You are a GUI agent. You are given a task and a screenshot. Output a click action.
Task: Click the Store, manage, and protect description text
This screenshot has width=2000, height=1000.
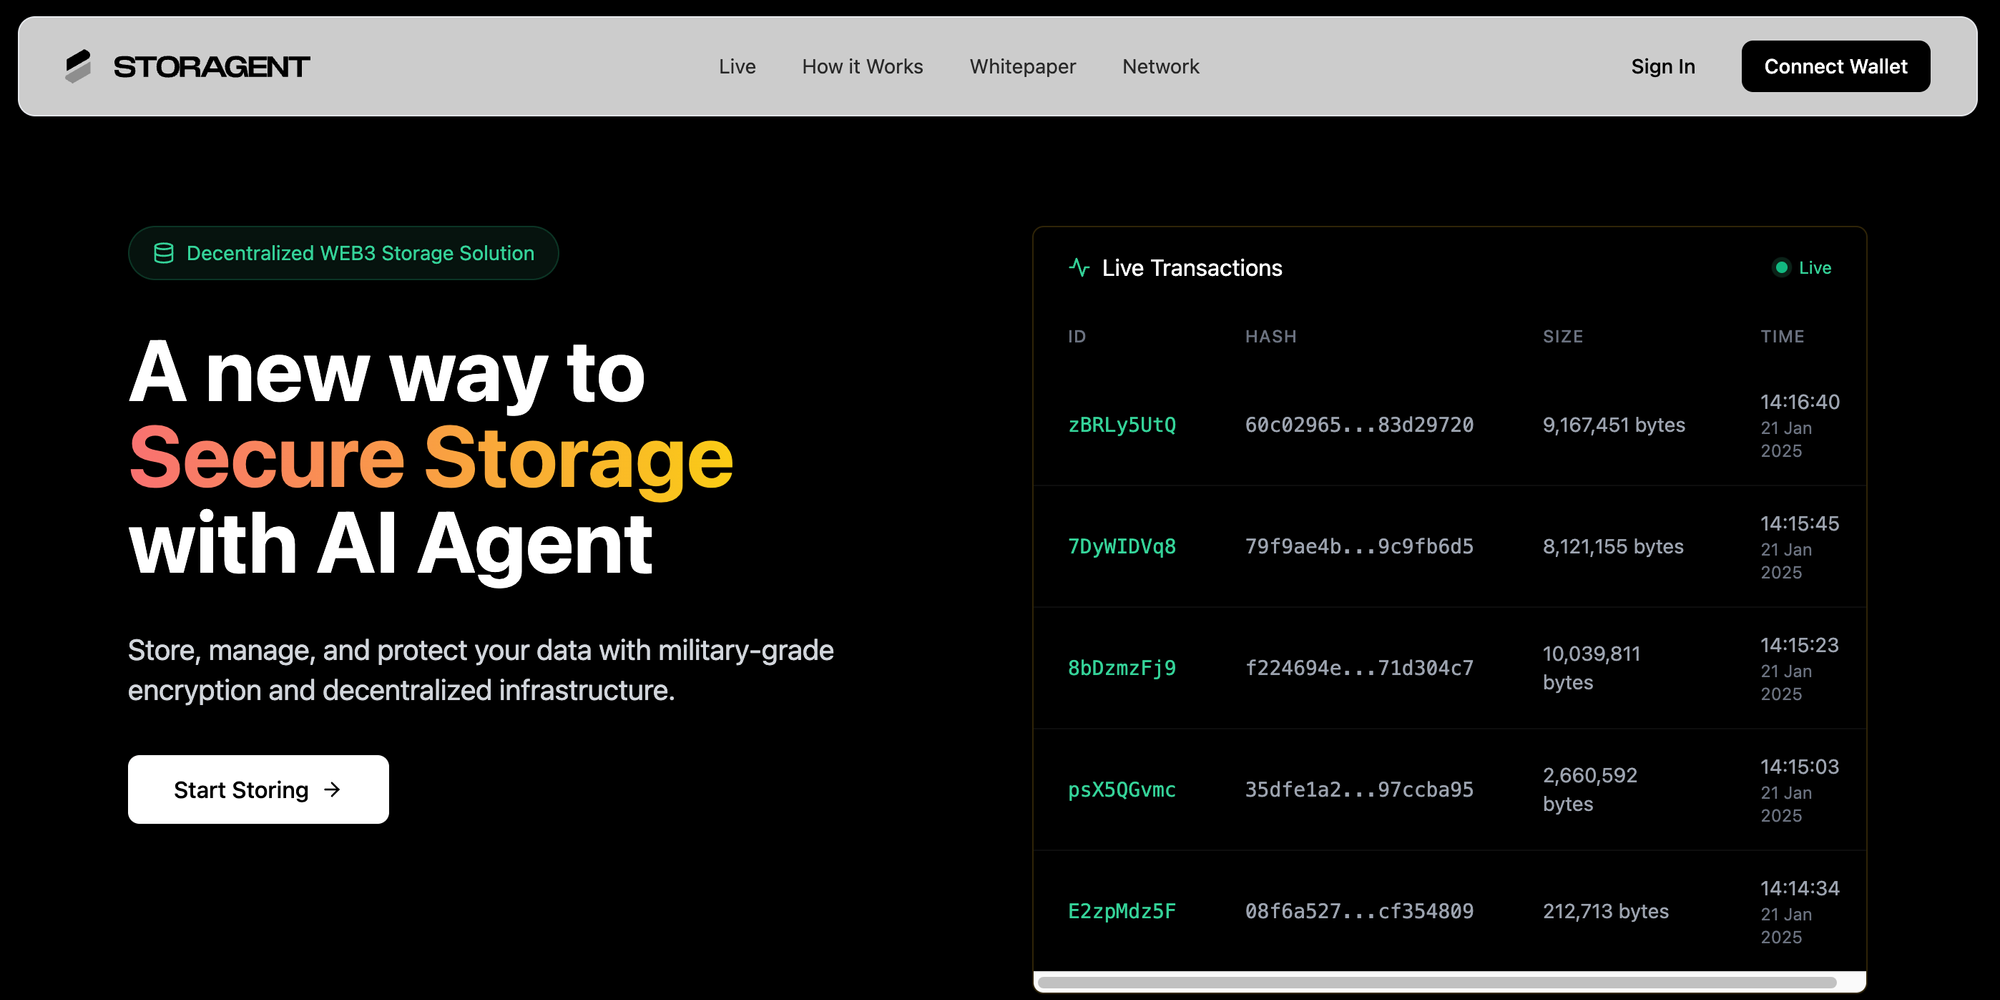click(481, 670)
